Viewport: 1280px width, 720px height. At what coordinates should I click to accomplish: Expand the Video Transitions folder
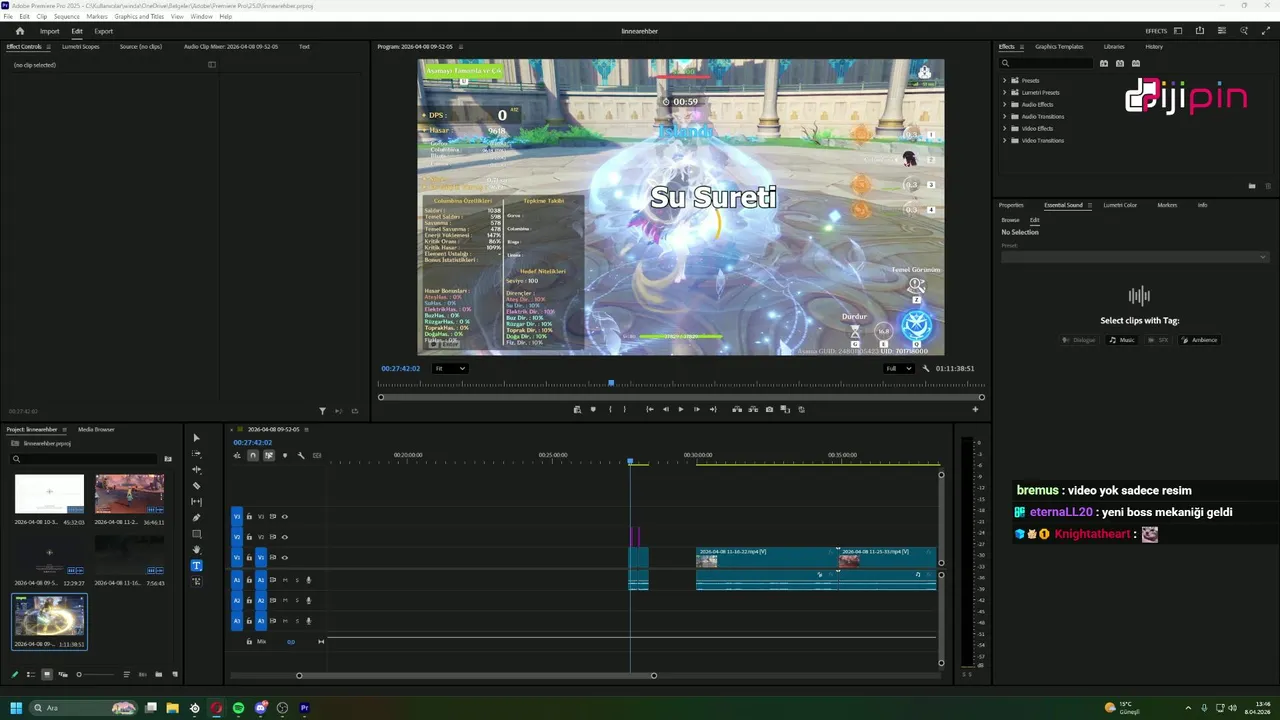[x=1004, y=140]
